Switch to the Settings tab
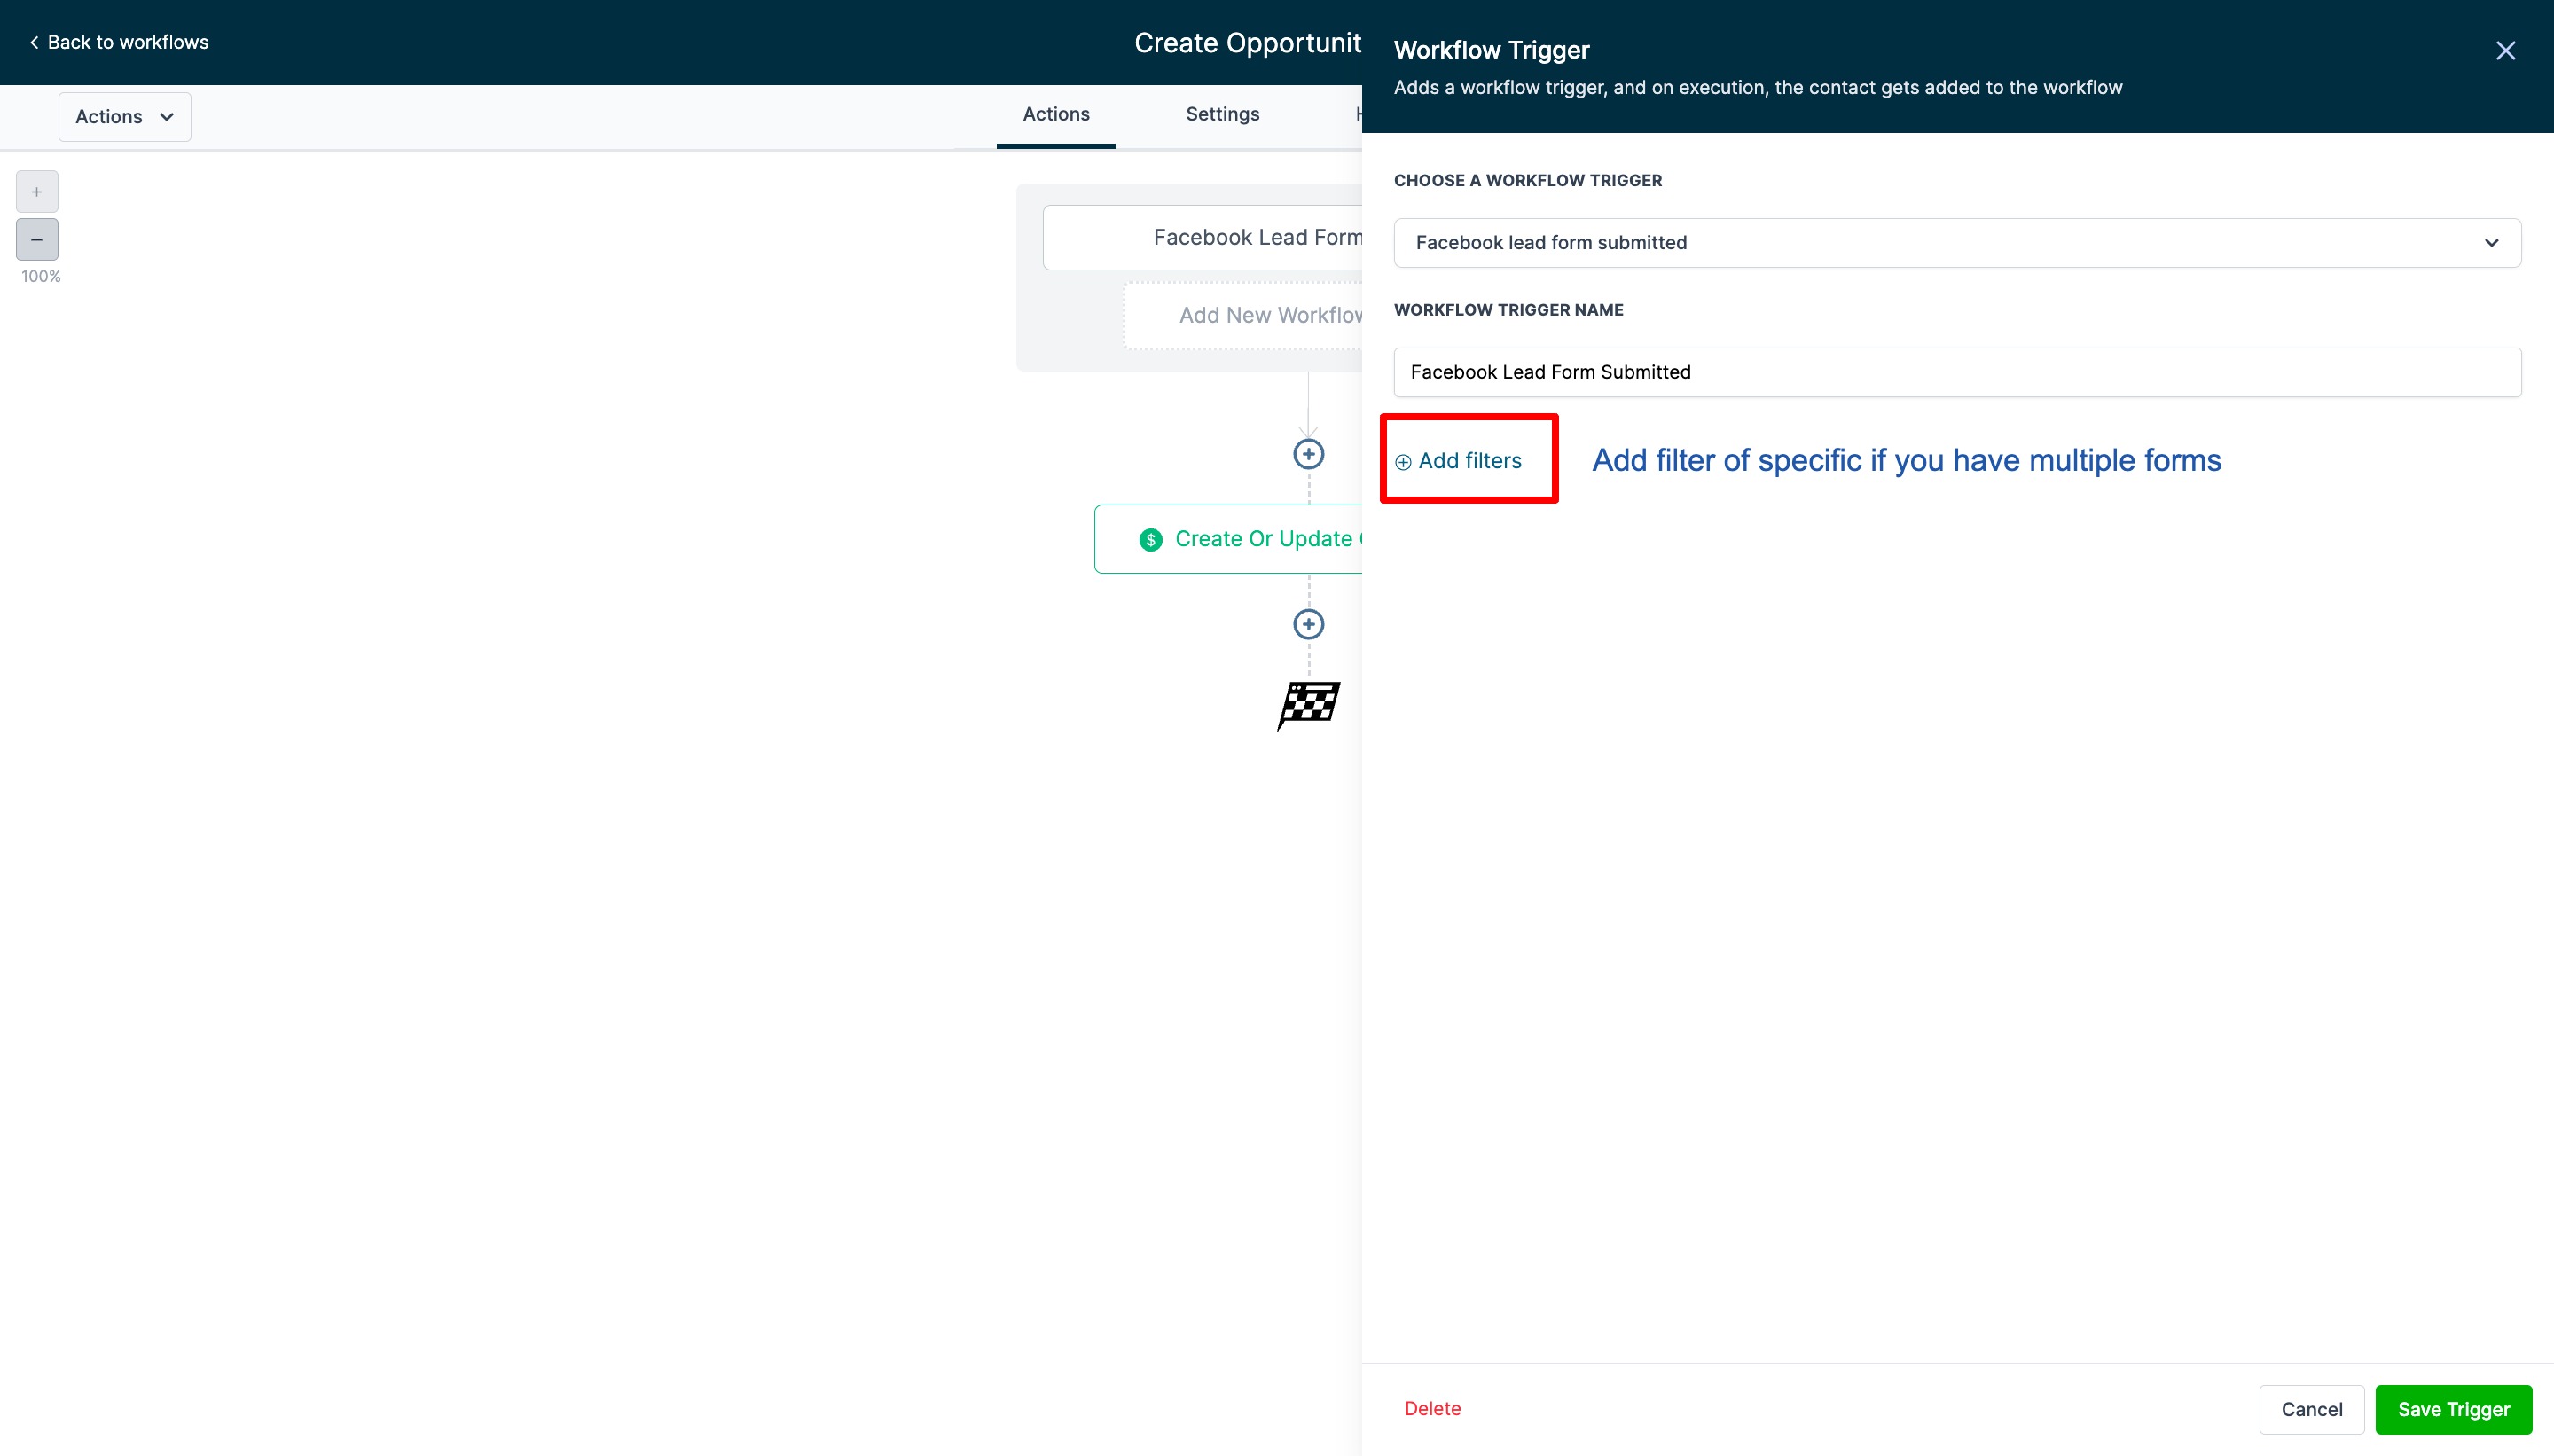Screen dimensions: 2554x1456 1222,114
